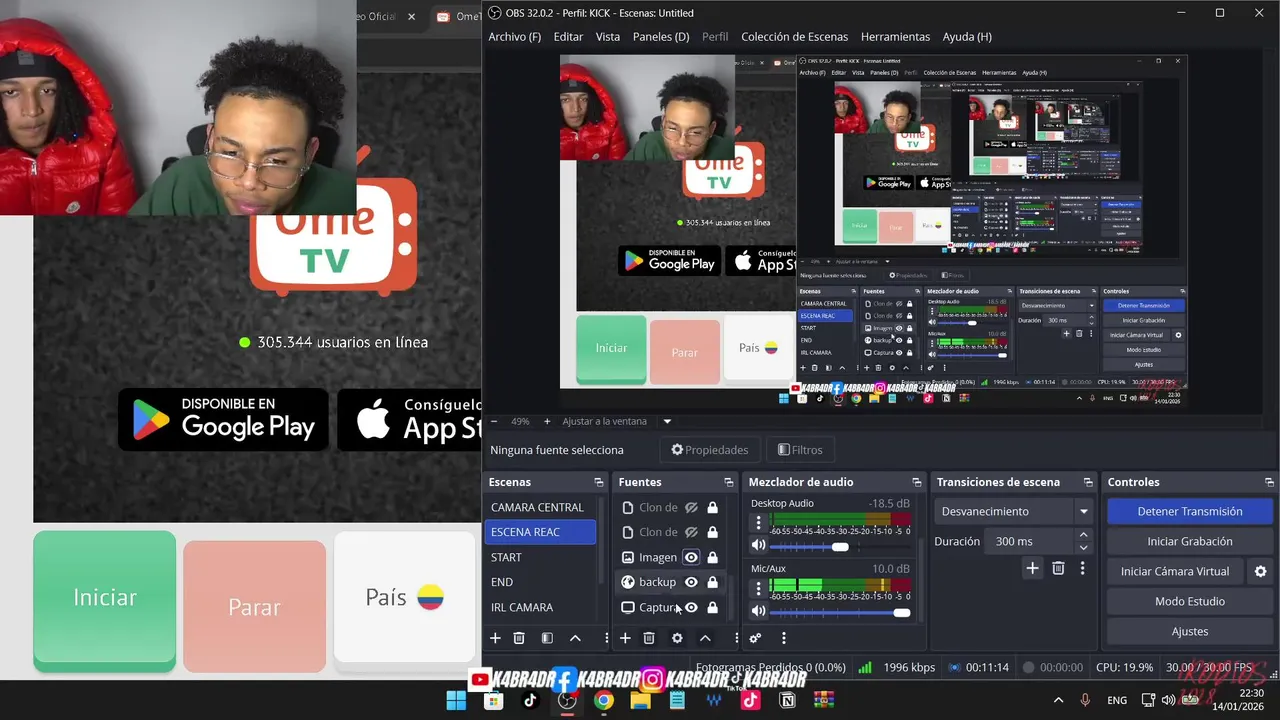Open source properties gear in Fuentes toolbar

pos(677,638)
